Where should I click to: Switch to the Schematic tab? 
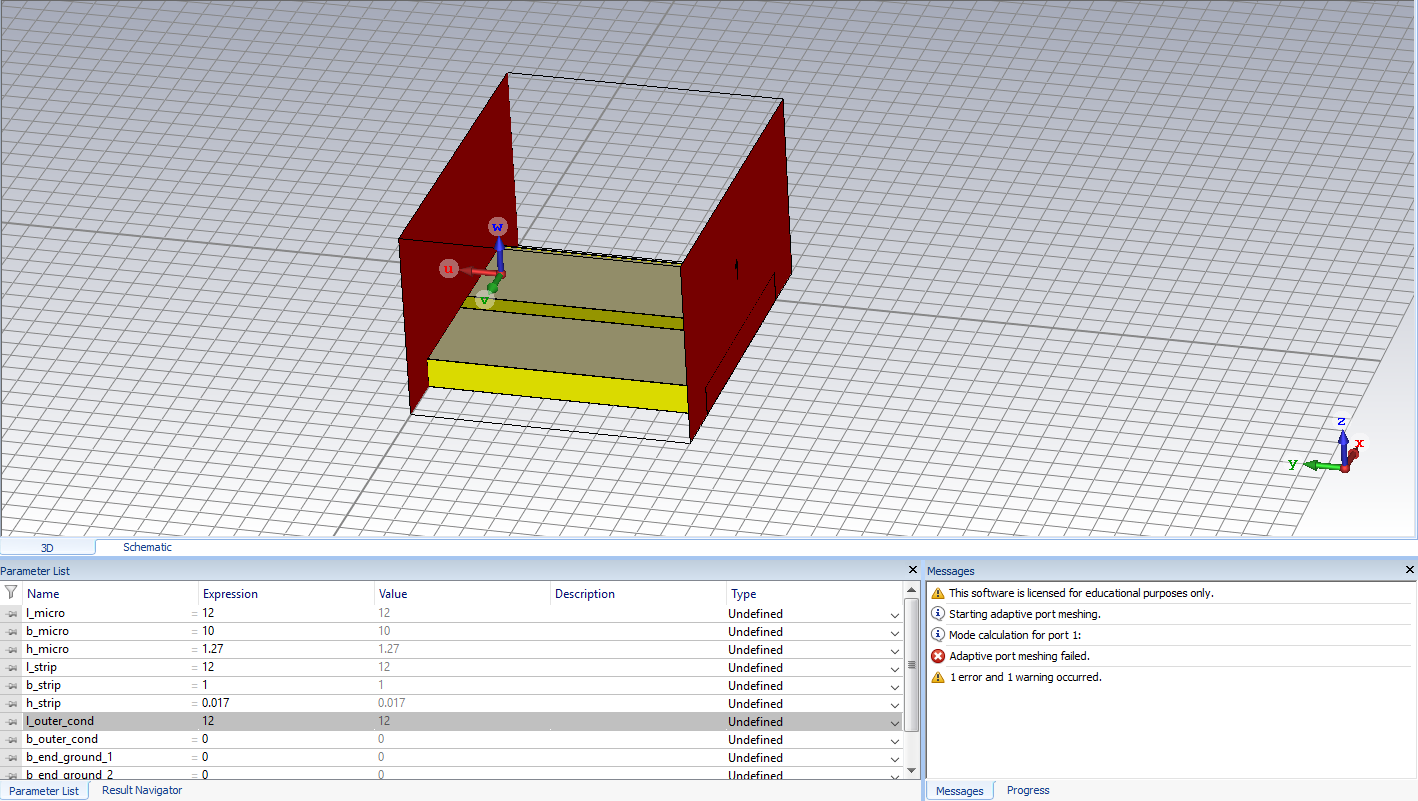(x=147, y=547)
